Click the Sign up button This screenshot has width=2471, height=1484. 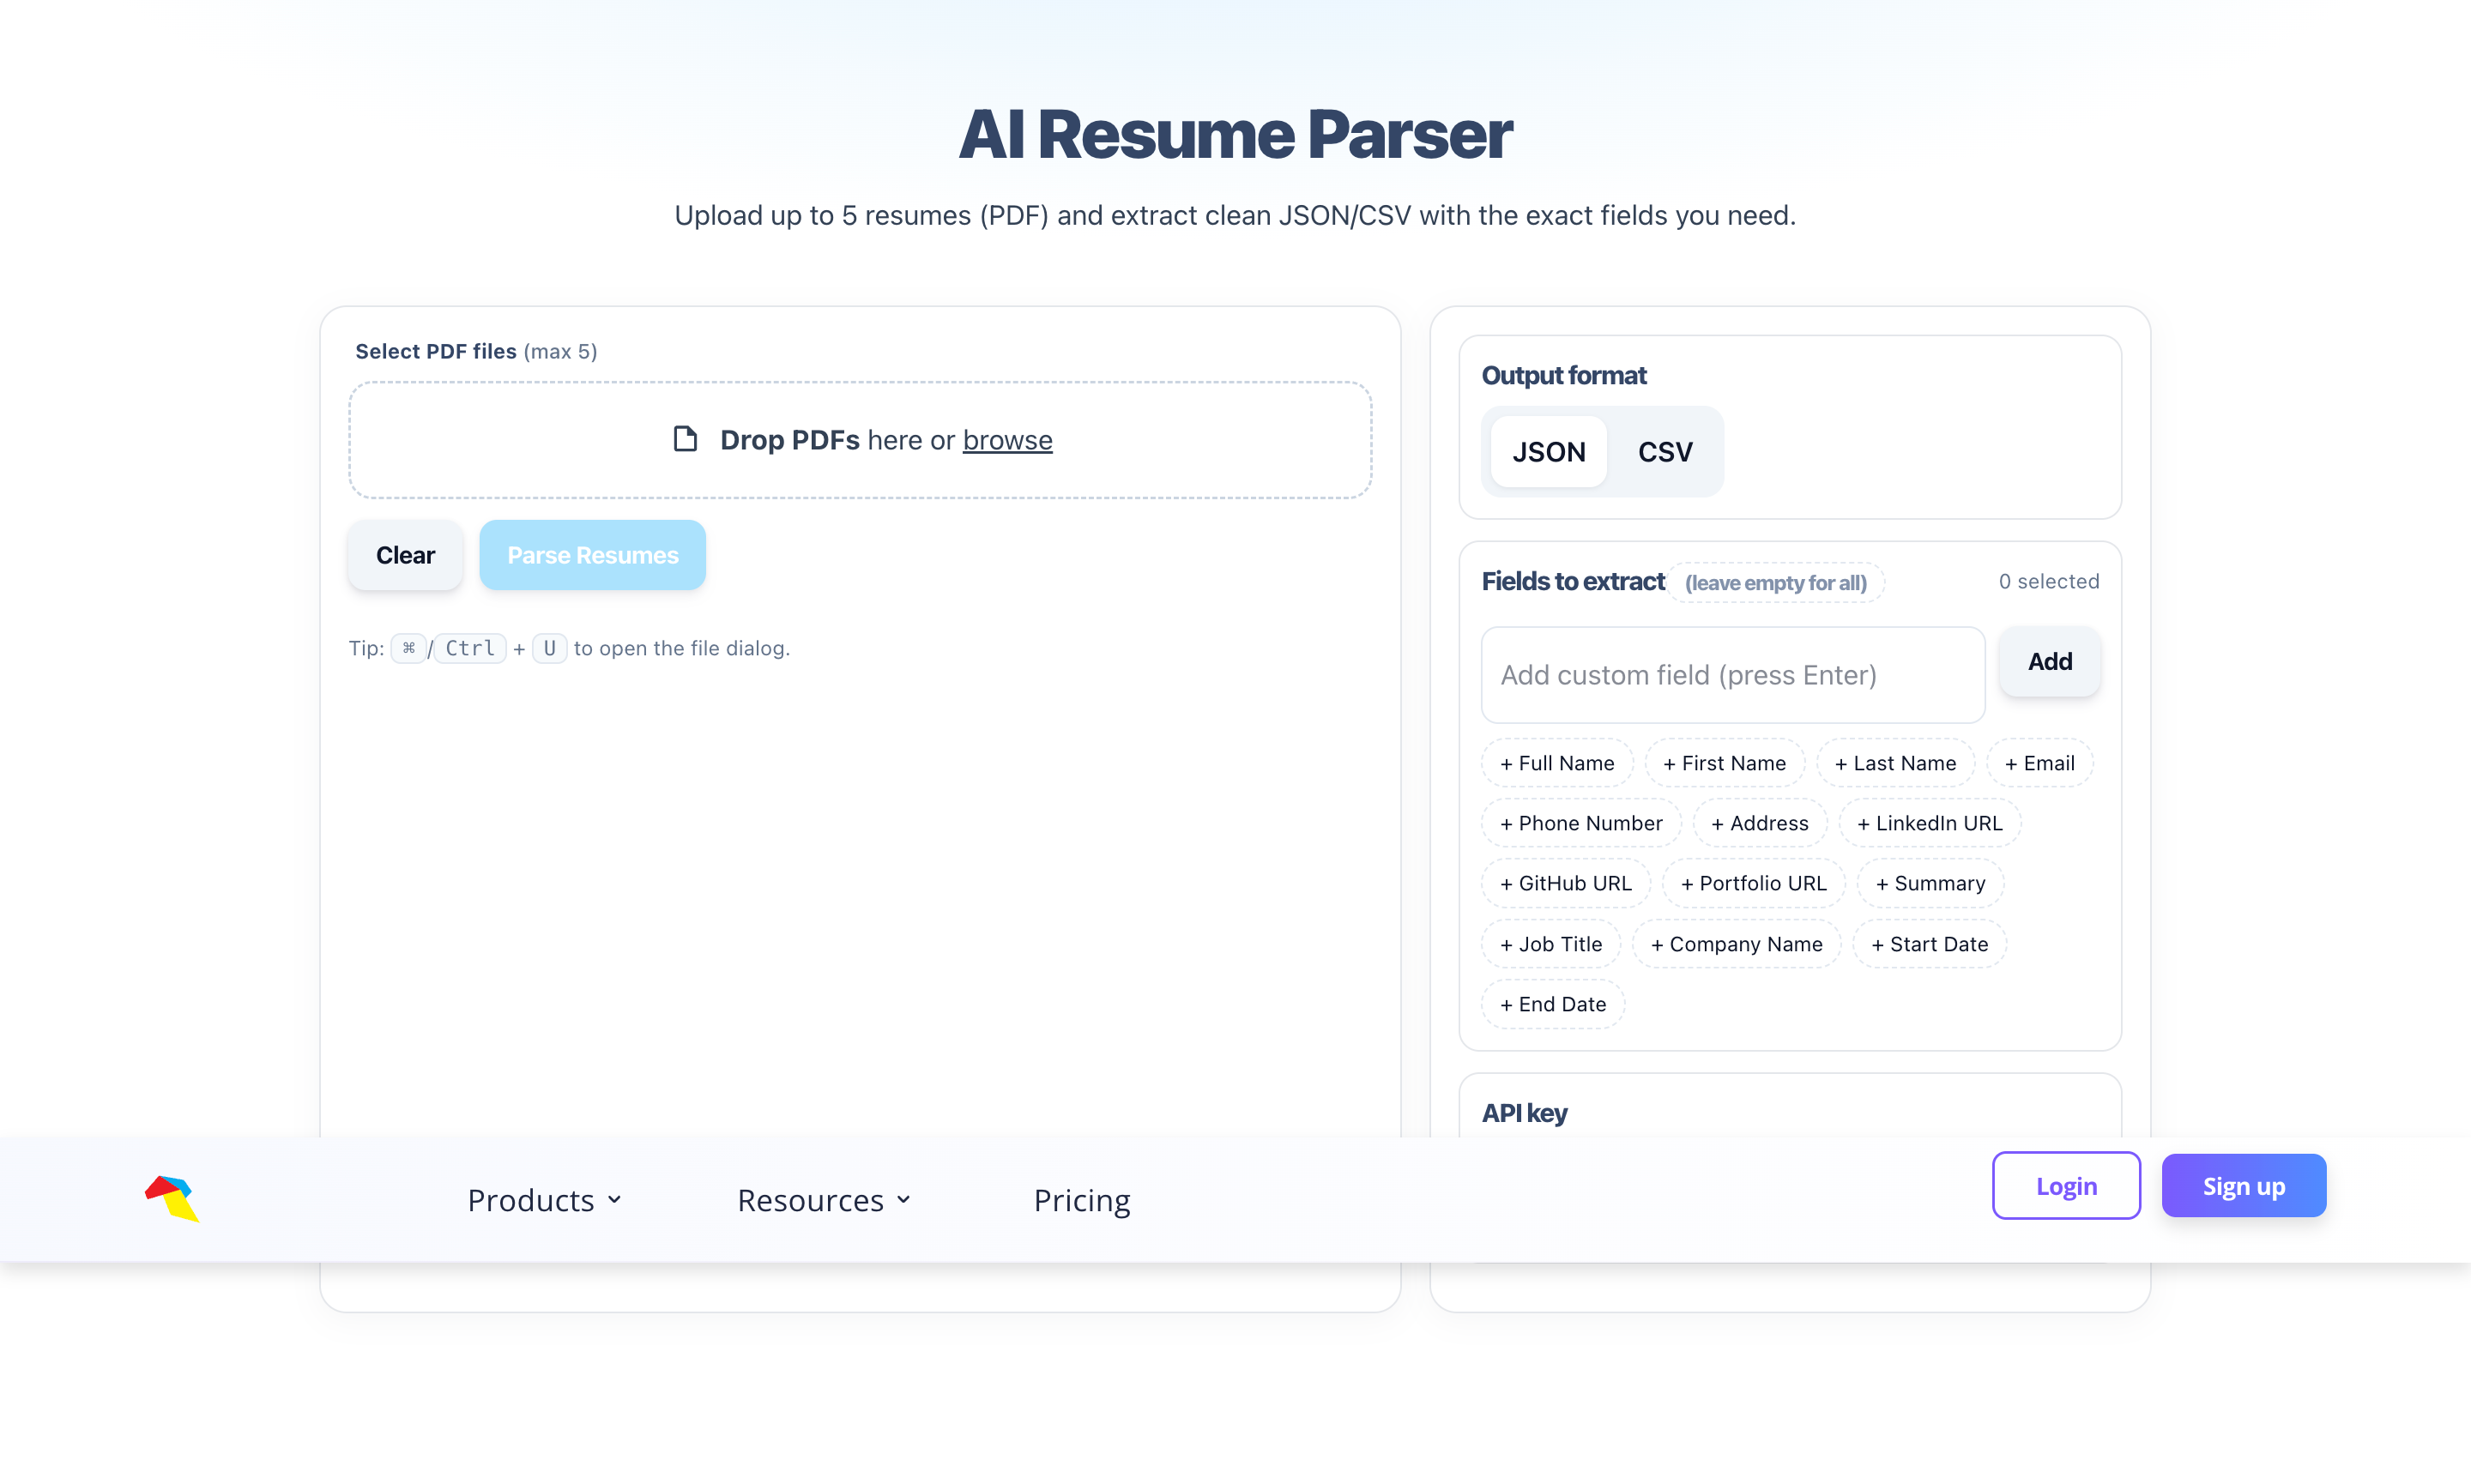point(2243,1185)
